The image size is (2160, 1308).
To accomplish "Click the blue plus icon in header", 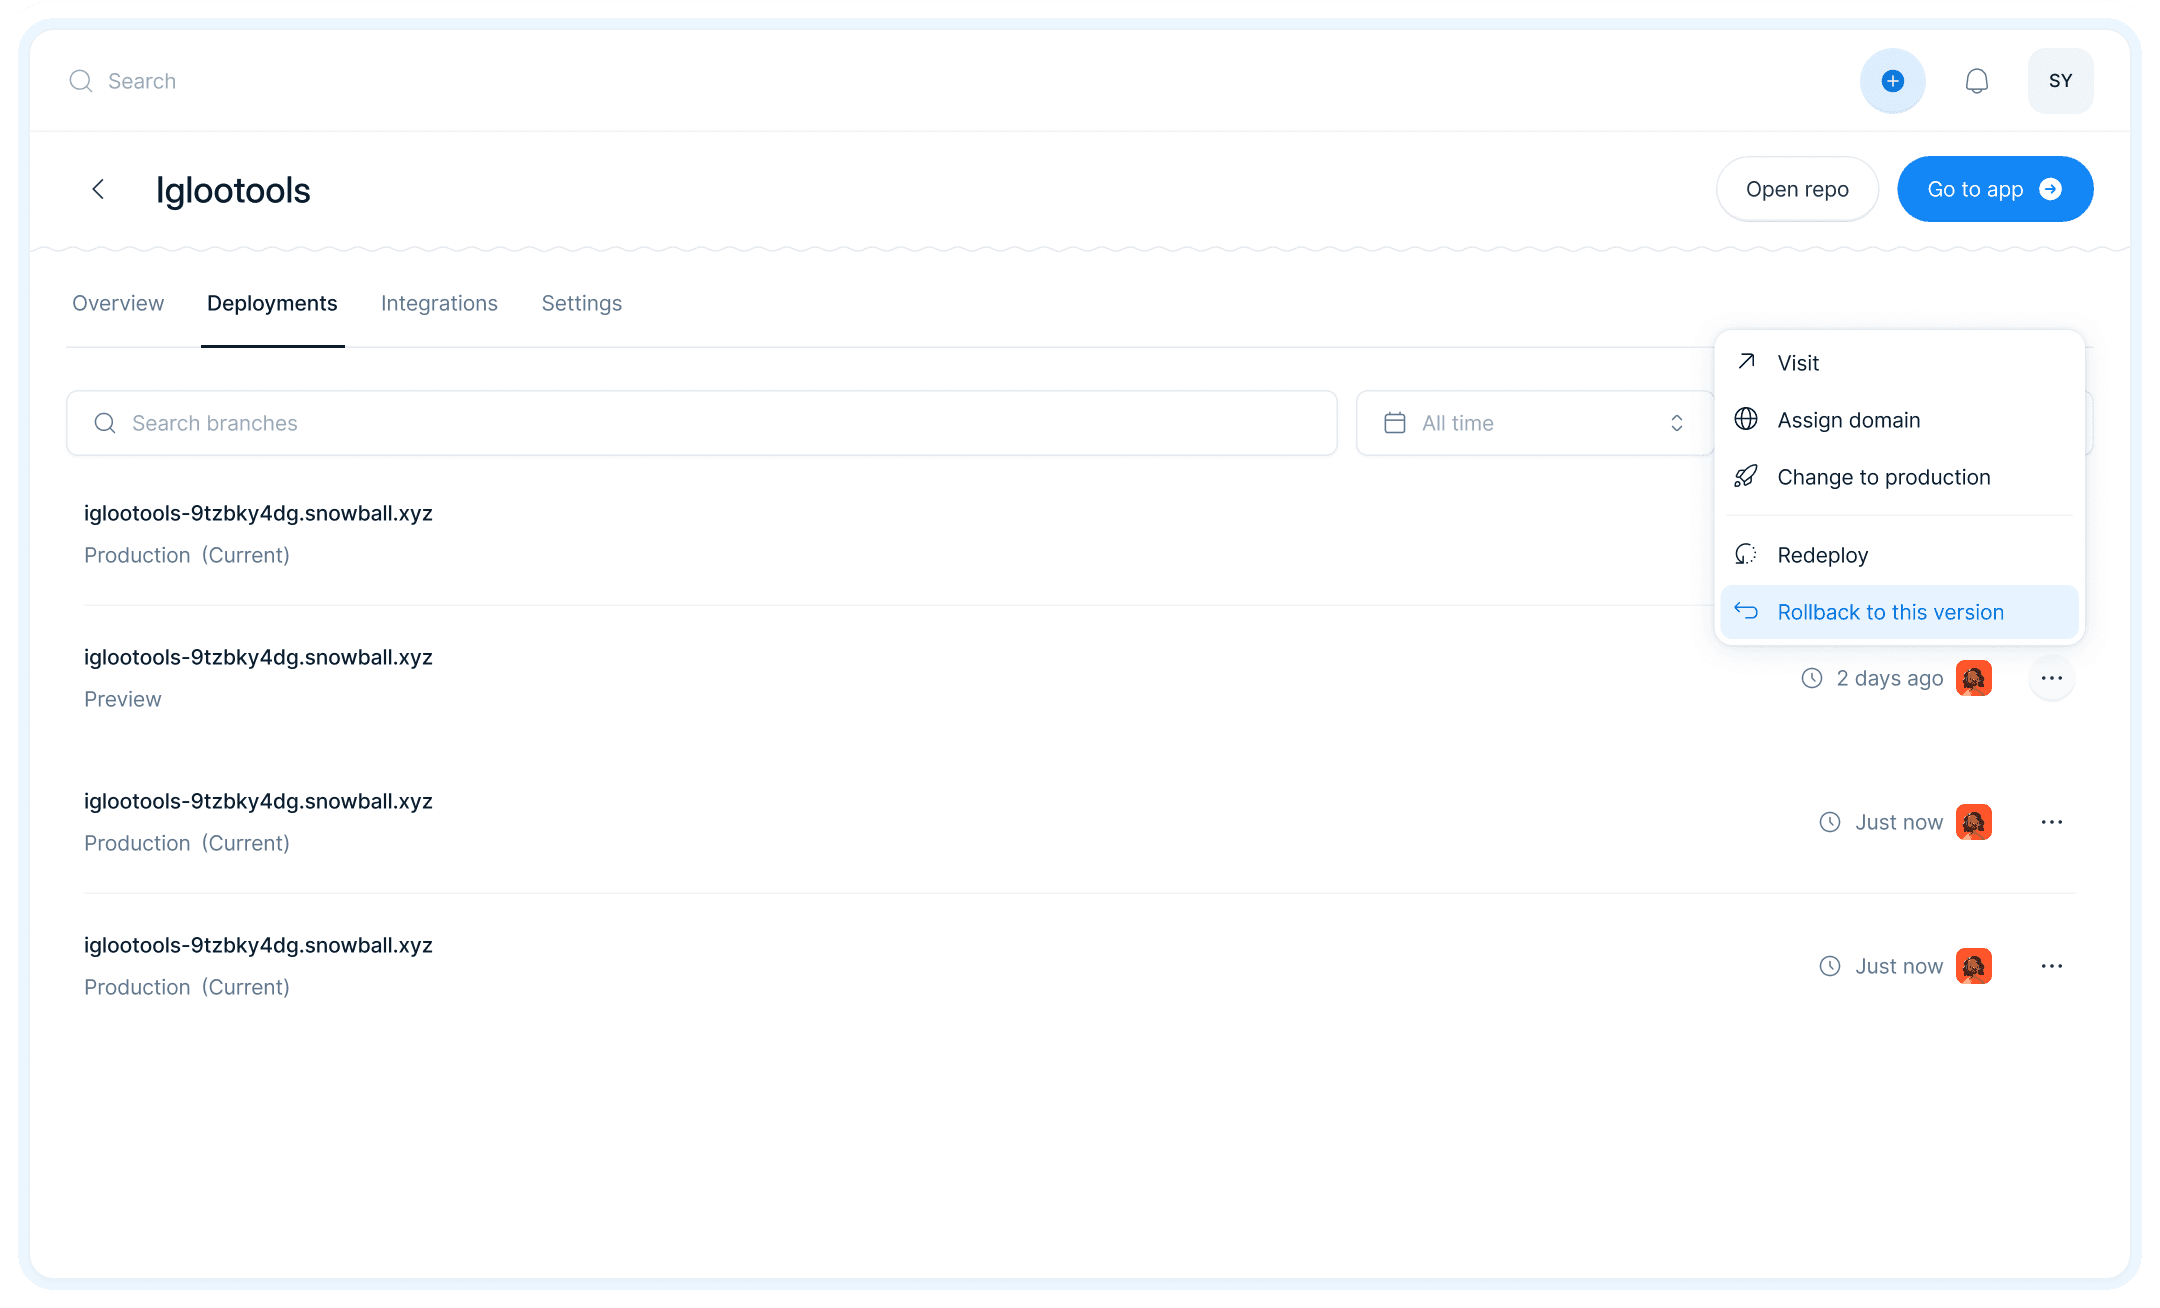I will click(1892, 81).
